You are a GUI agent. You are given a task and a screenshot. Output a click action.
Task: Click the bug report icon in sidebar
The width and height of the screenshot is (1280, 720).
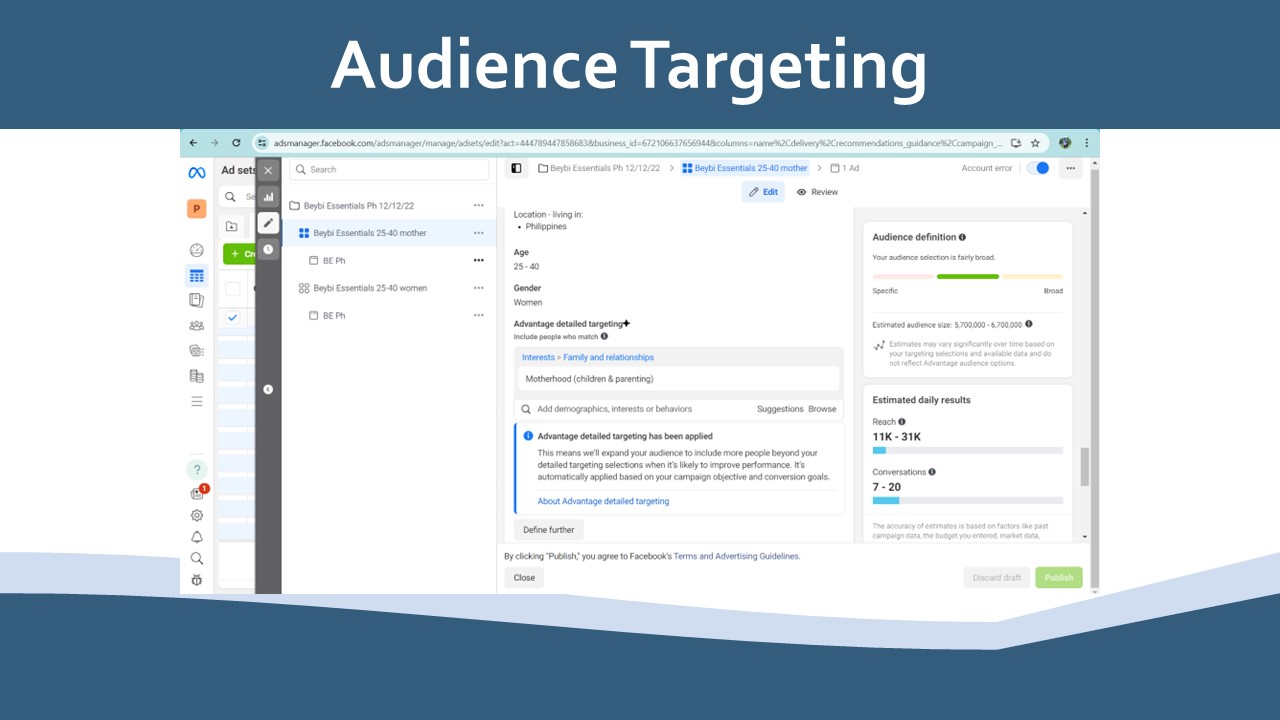(197, 580)
